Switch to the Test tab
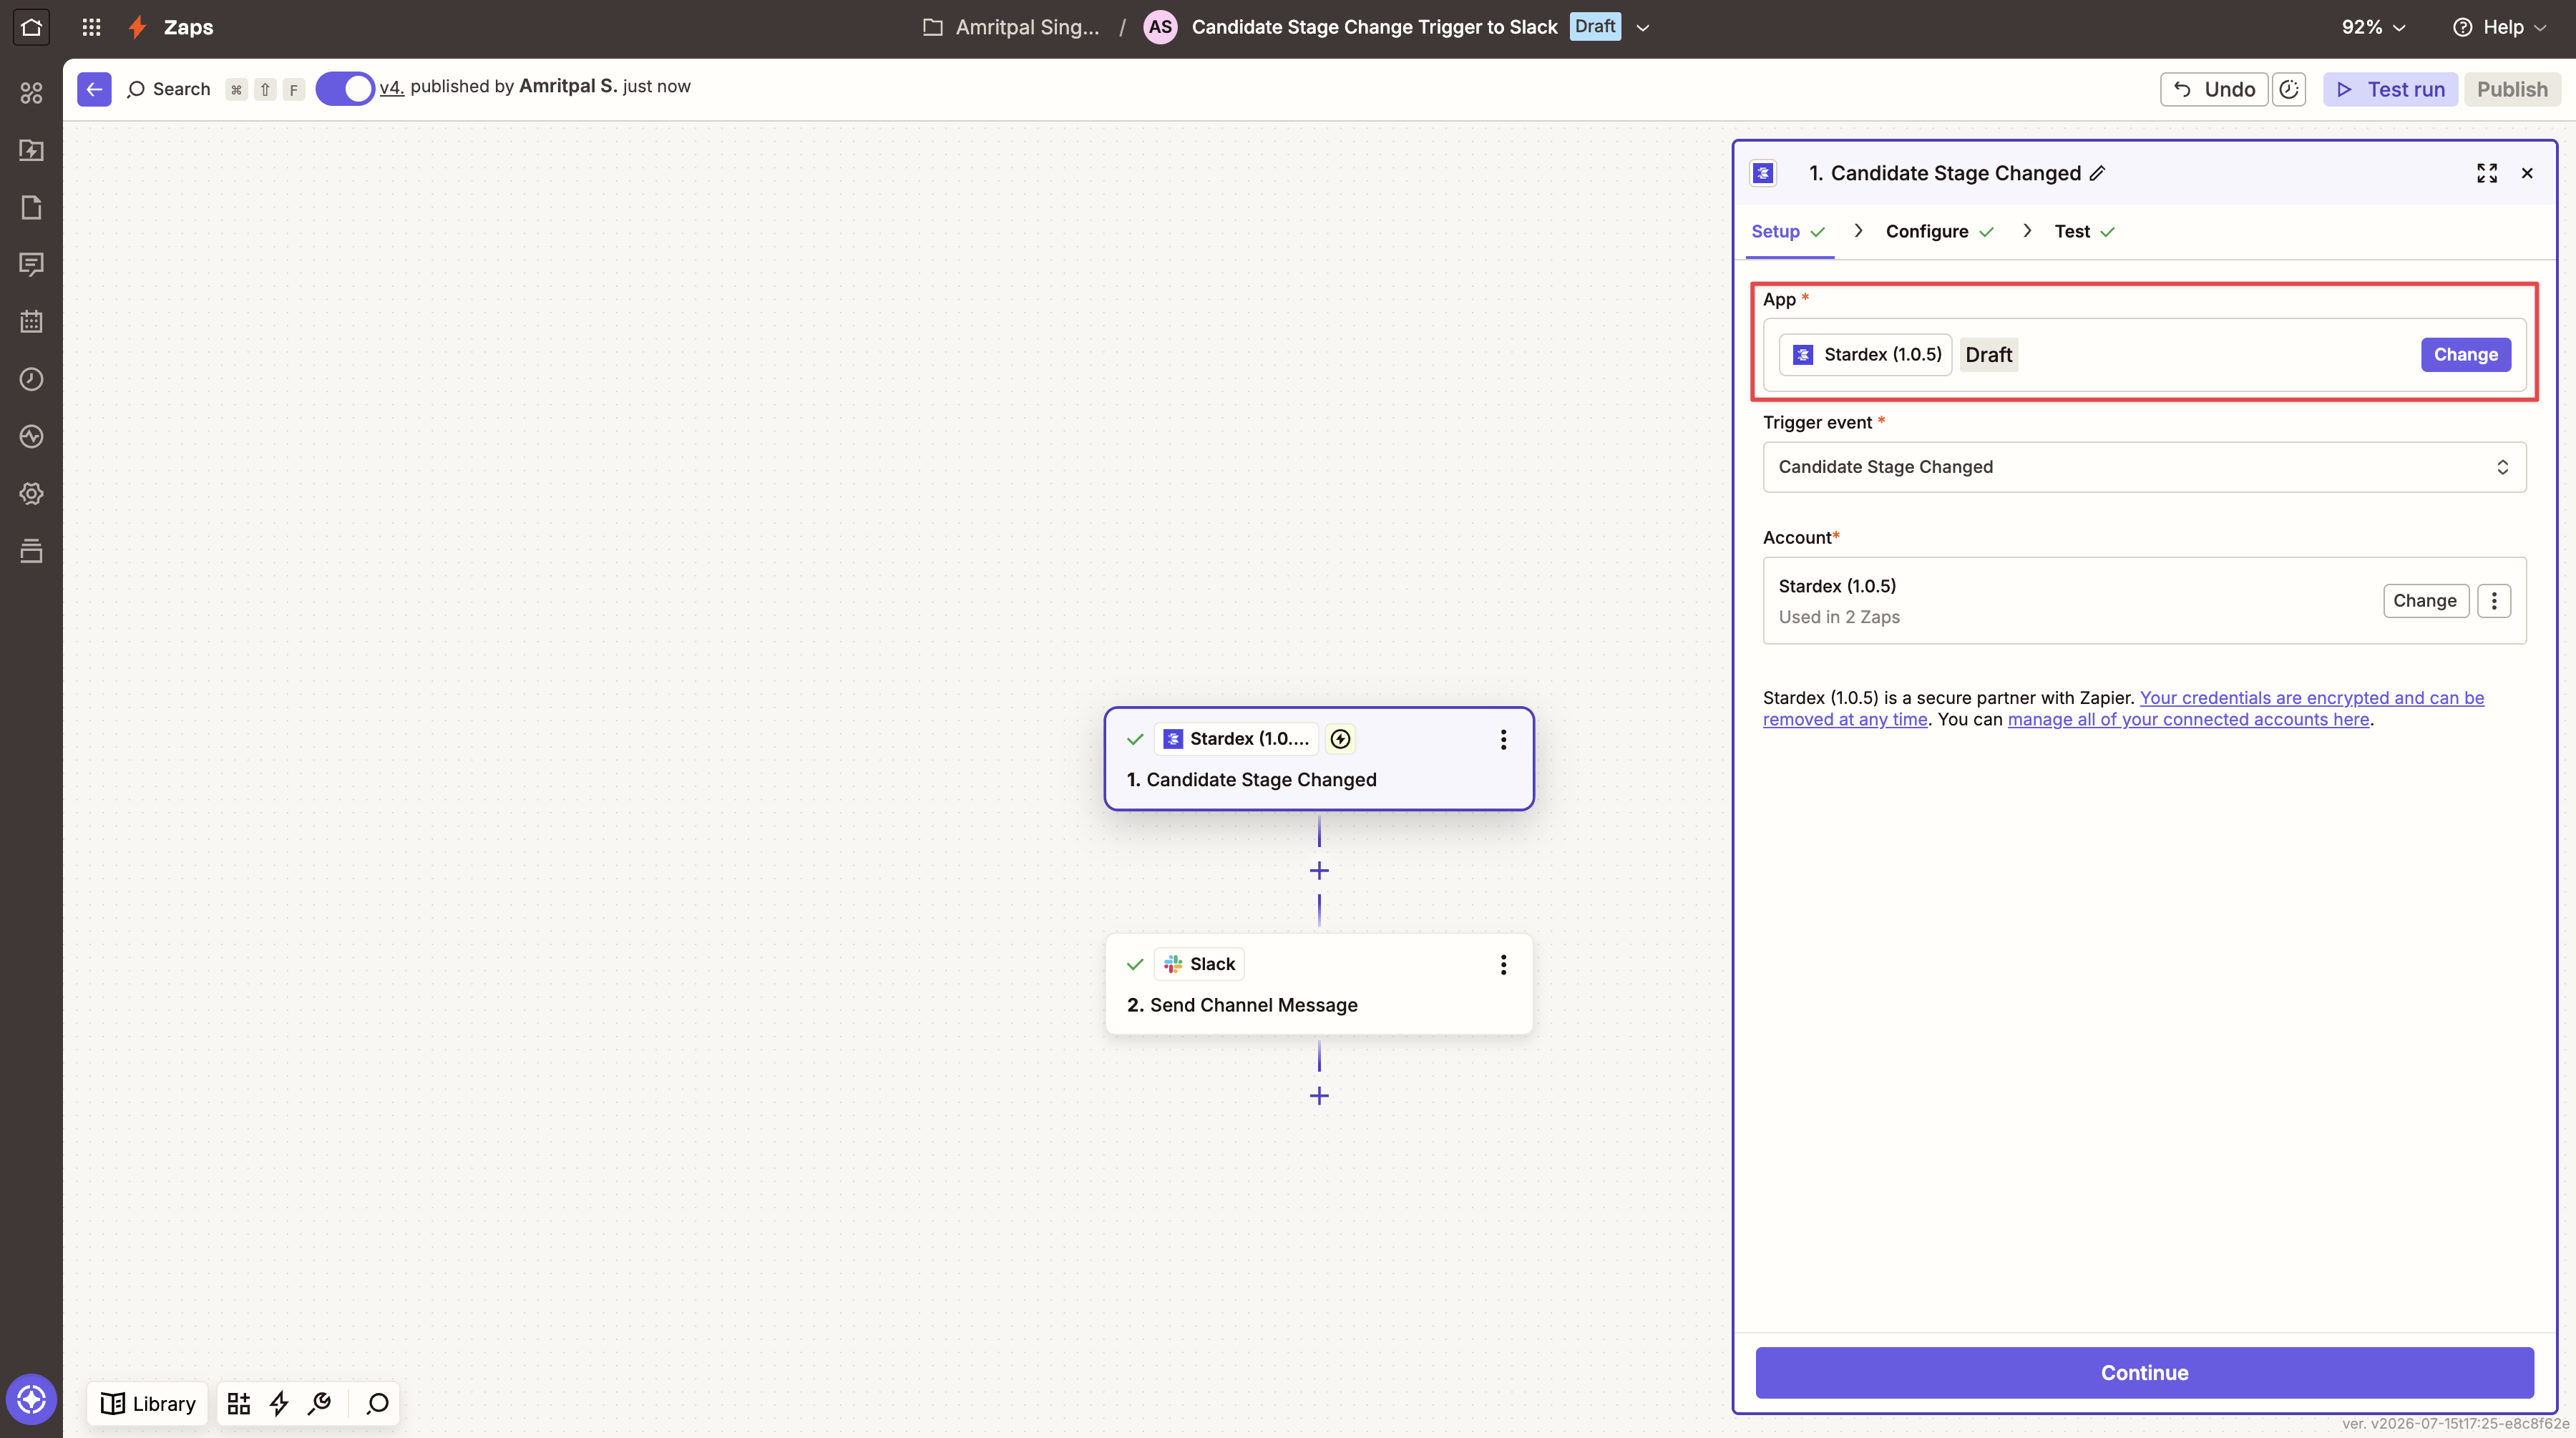 click(x=2084, y=231)
